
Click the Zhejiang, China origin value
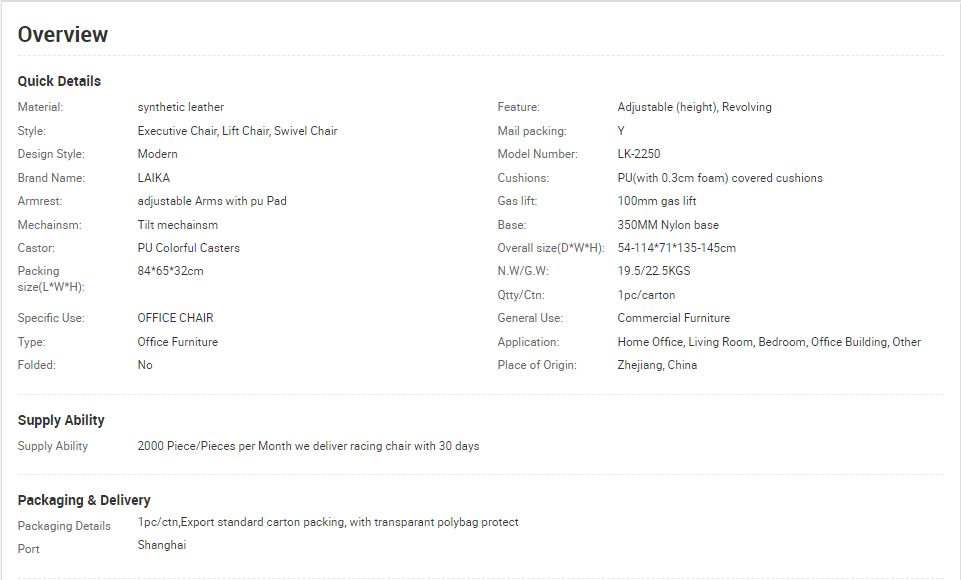coord(657,365)
